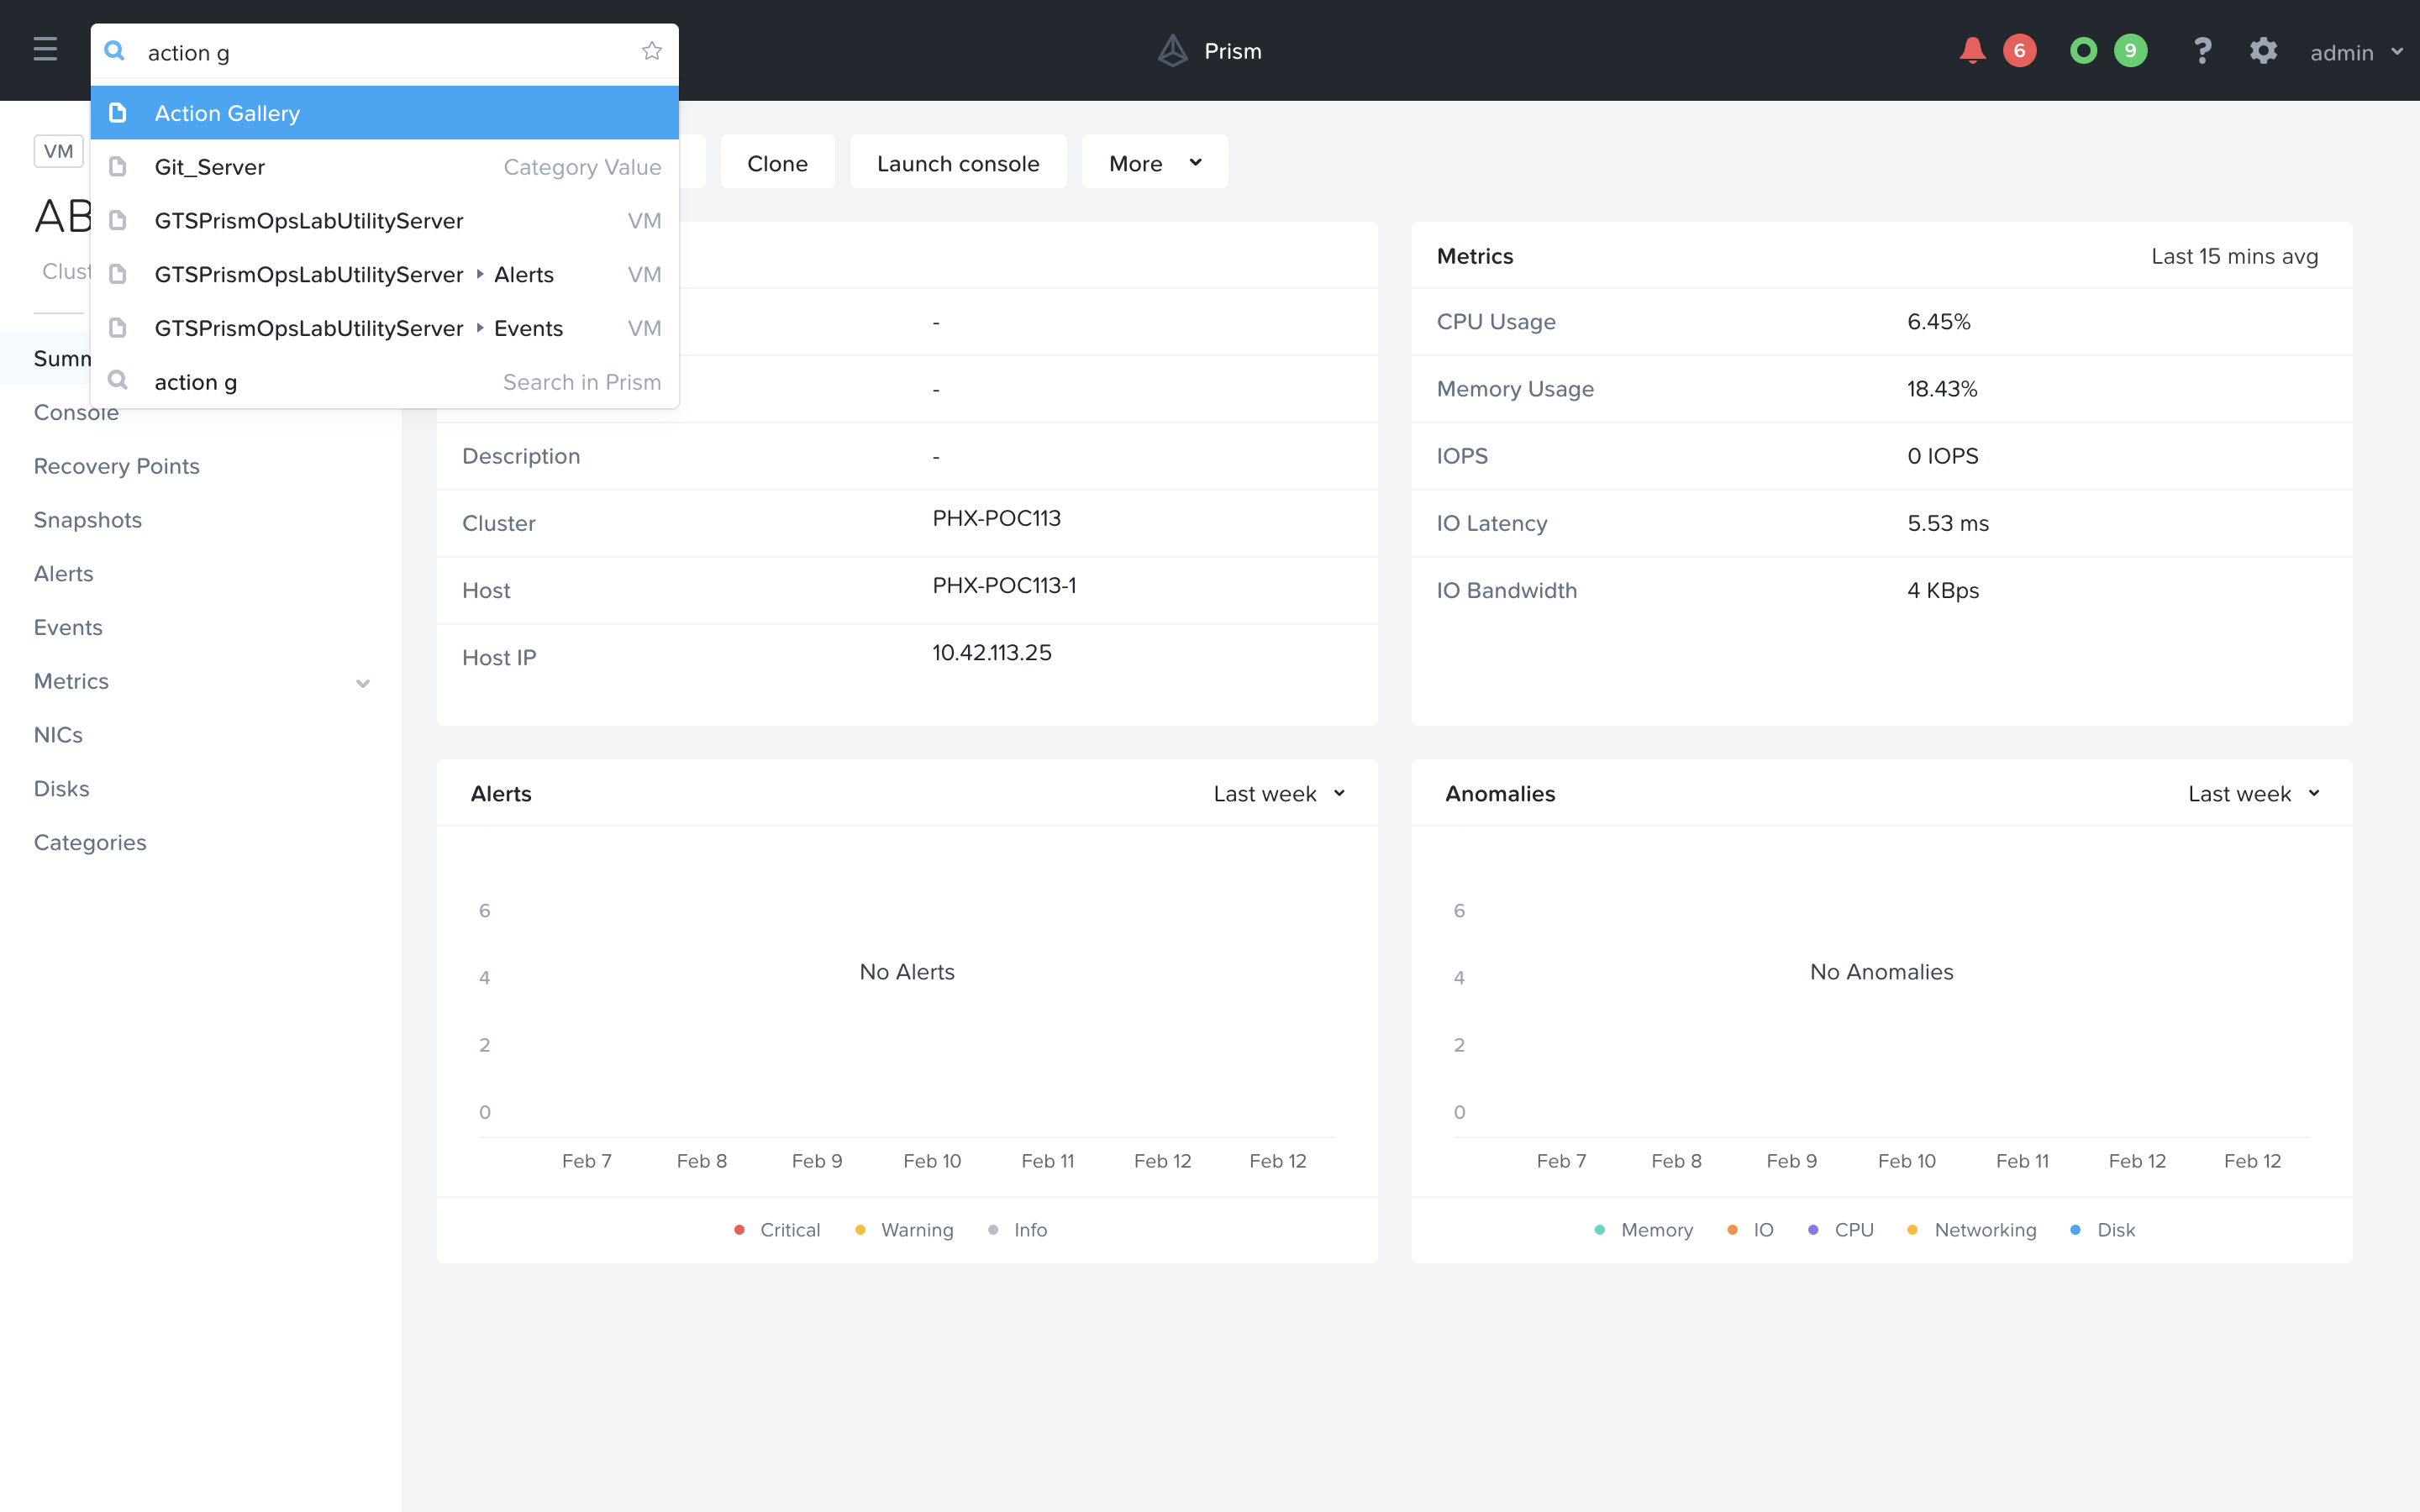This screenshot has width=2420, height=1512.
Task: Open the help question mark
Action: [2202, 51]
